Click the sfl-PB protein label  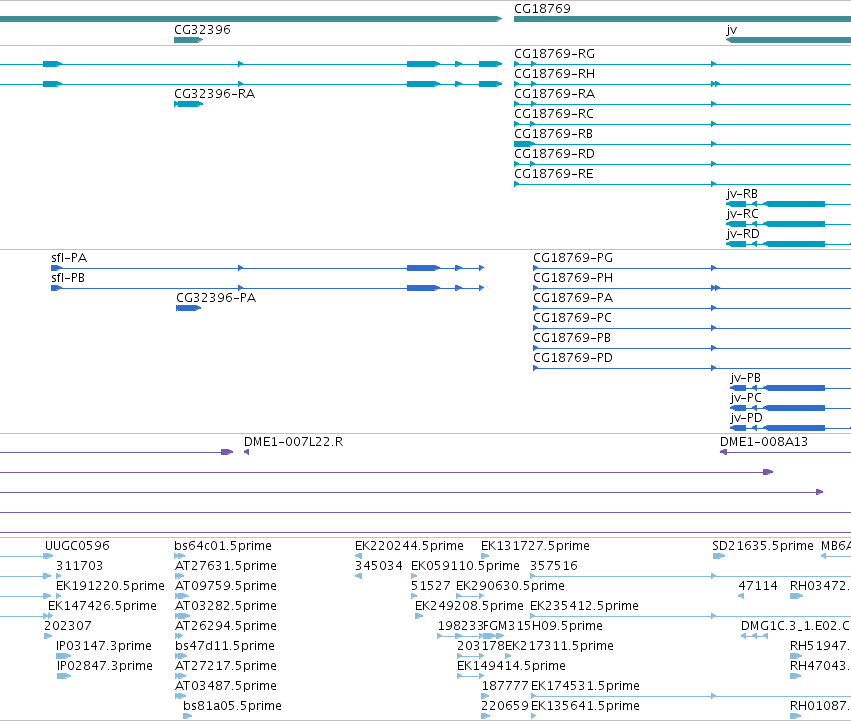[x=68, y=278]
